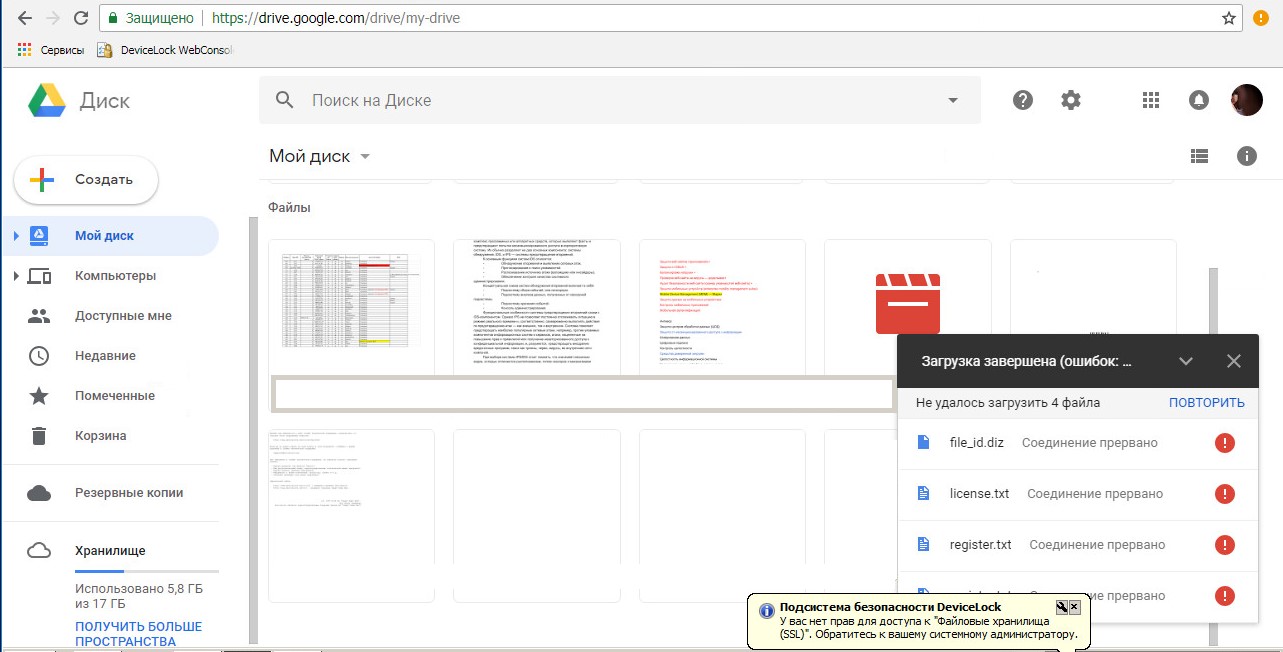Close the DeviceLock notification balloon
The image size is (1283, 652).
pyautogui.click(x=1074, y=607)
